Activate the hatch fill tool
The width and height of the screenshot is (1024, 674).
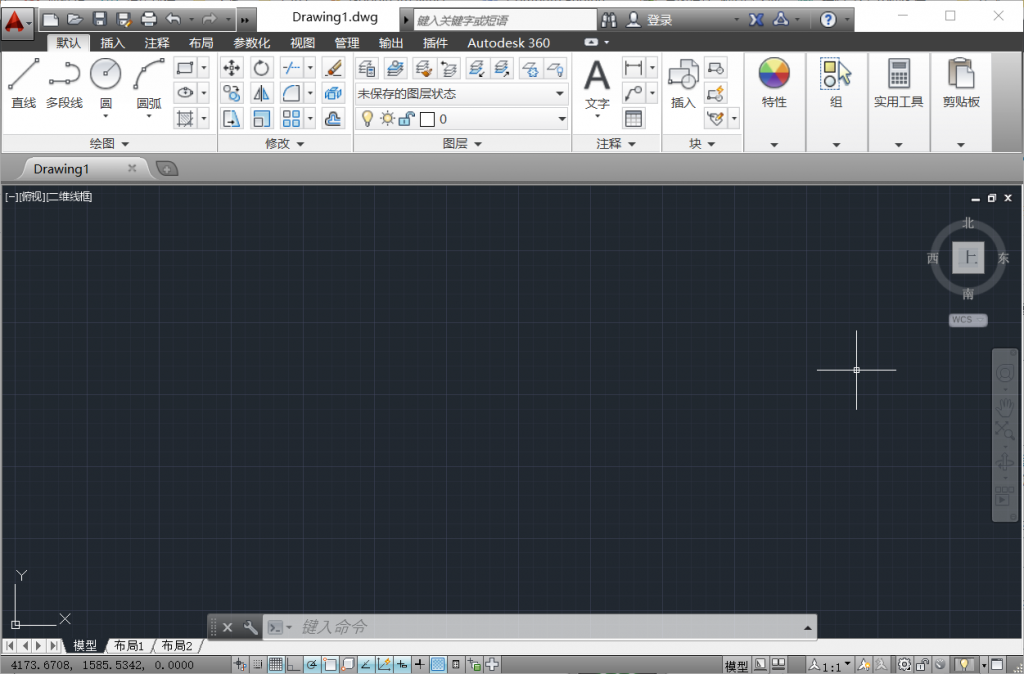(x=185, y=118)
